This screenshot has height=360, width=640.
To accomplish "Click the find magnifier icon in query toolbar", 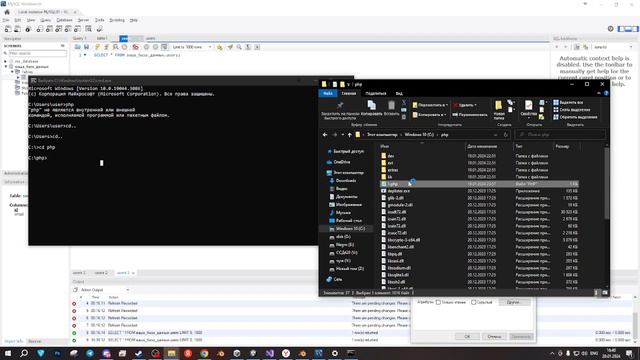I will 239,47.
